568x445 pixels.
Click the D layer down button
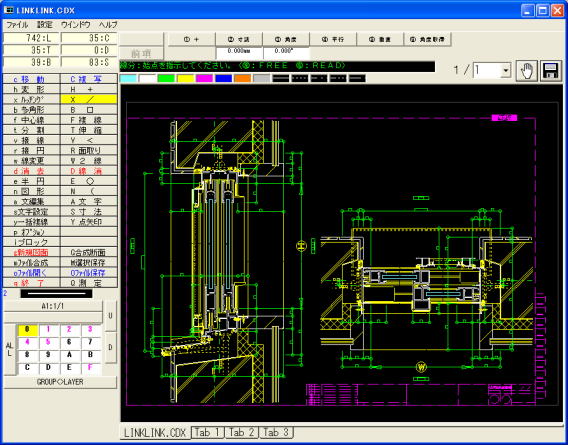click(110, 347)
